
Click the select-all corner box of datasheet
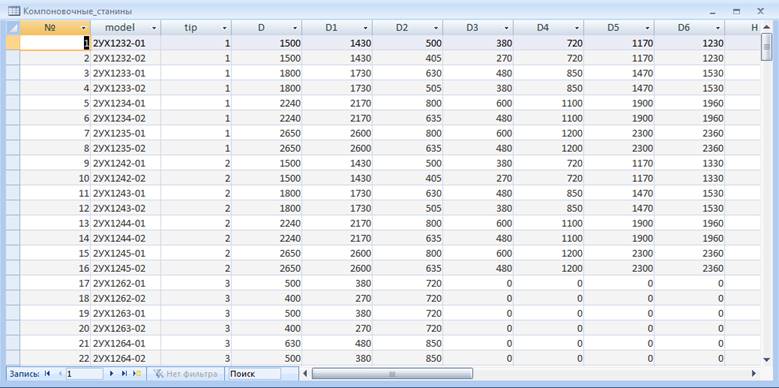[x=13, y=28]
